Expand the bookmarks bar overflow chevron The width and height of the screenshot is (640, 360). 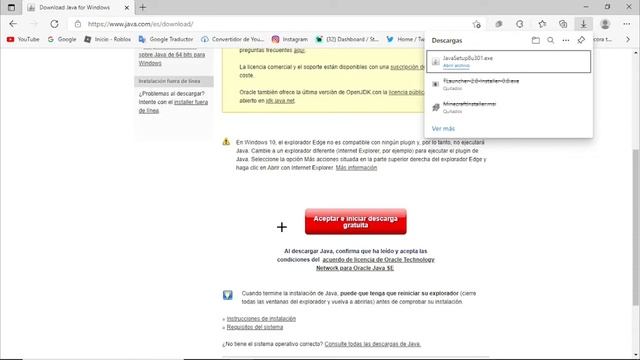[x=628, y=39]
